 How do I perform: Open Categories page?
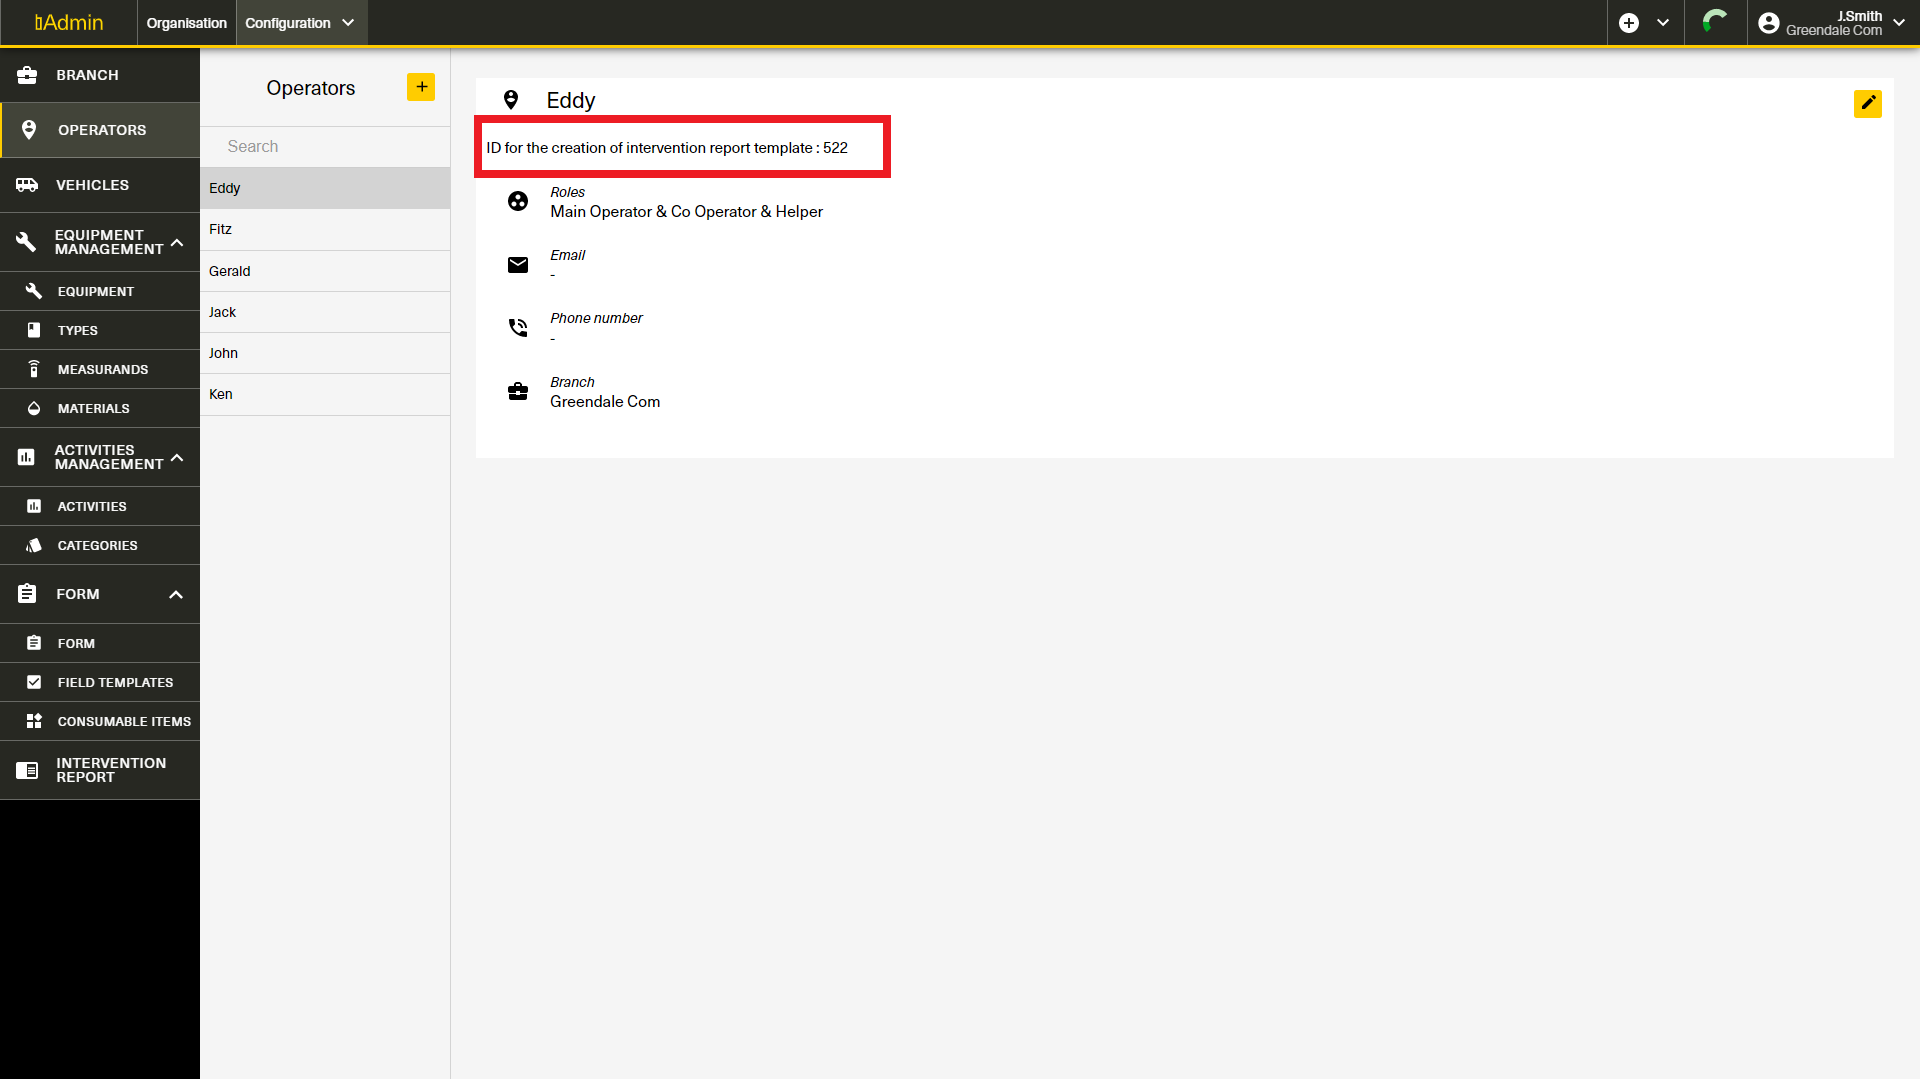pos(100,545)
